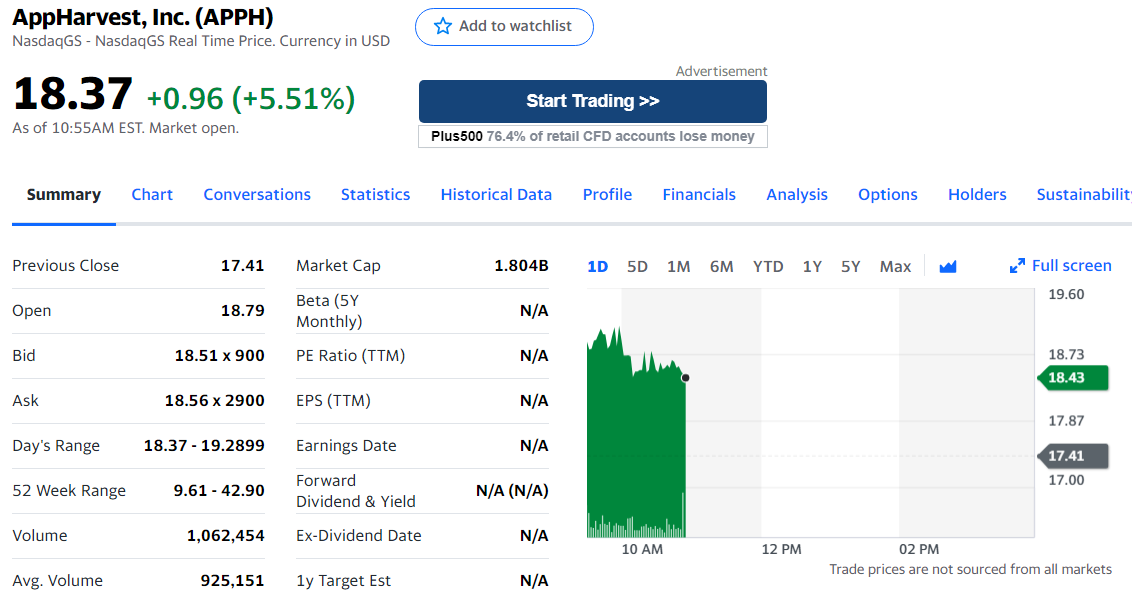View the Financials tab
Screen dimensions: 1132x605
699,195
